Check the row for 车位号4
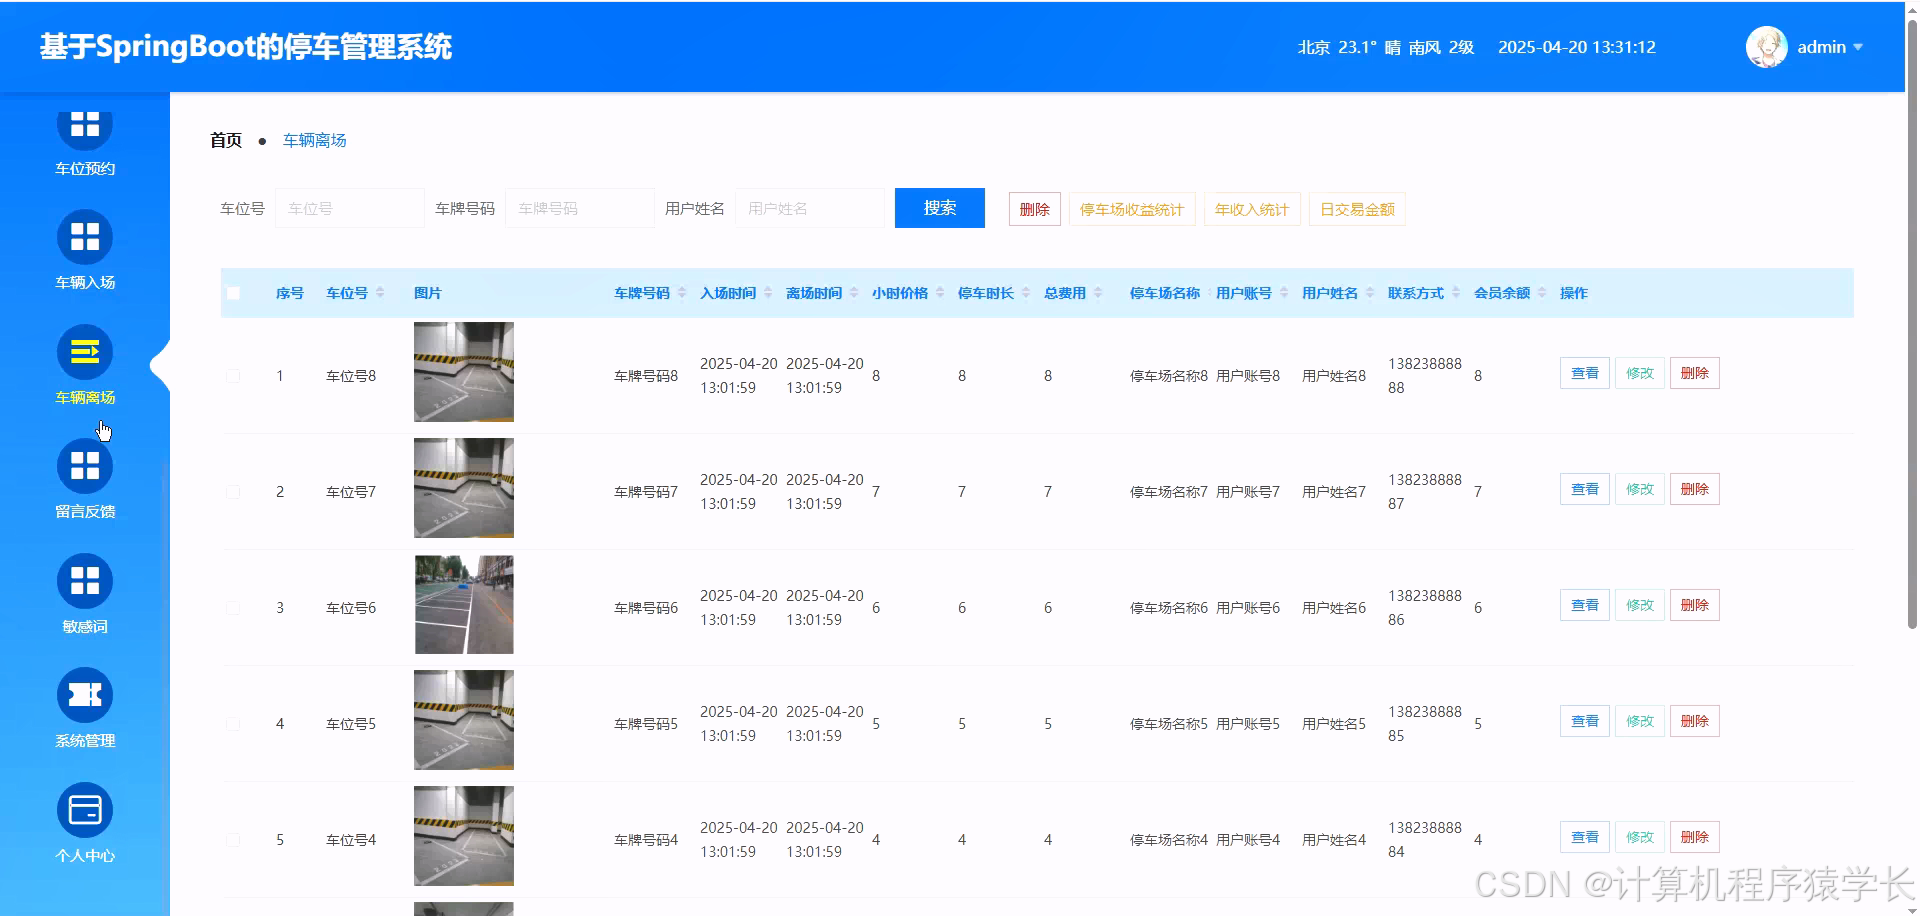Screen dimensions: 1920x916 [x=233, y=840]
